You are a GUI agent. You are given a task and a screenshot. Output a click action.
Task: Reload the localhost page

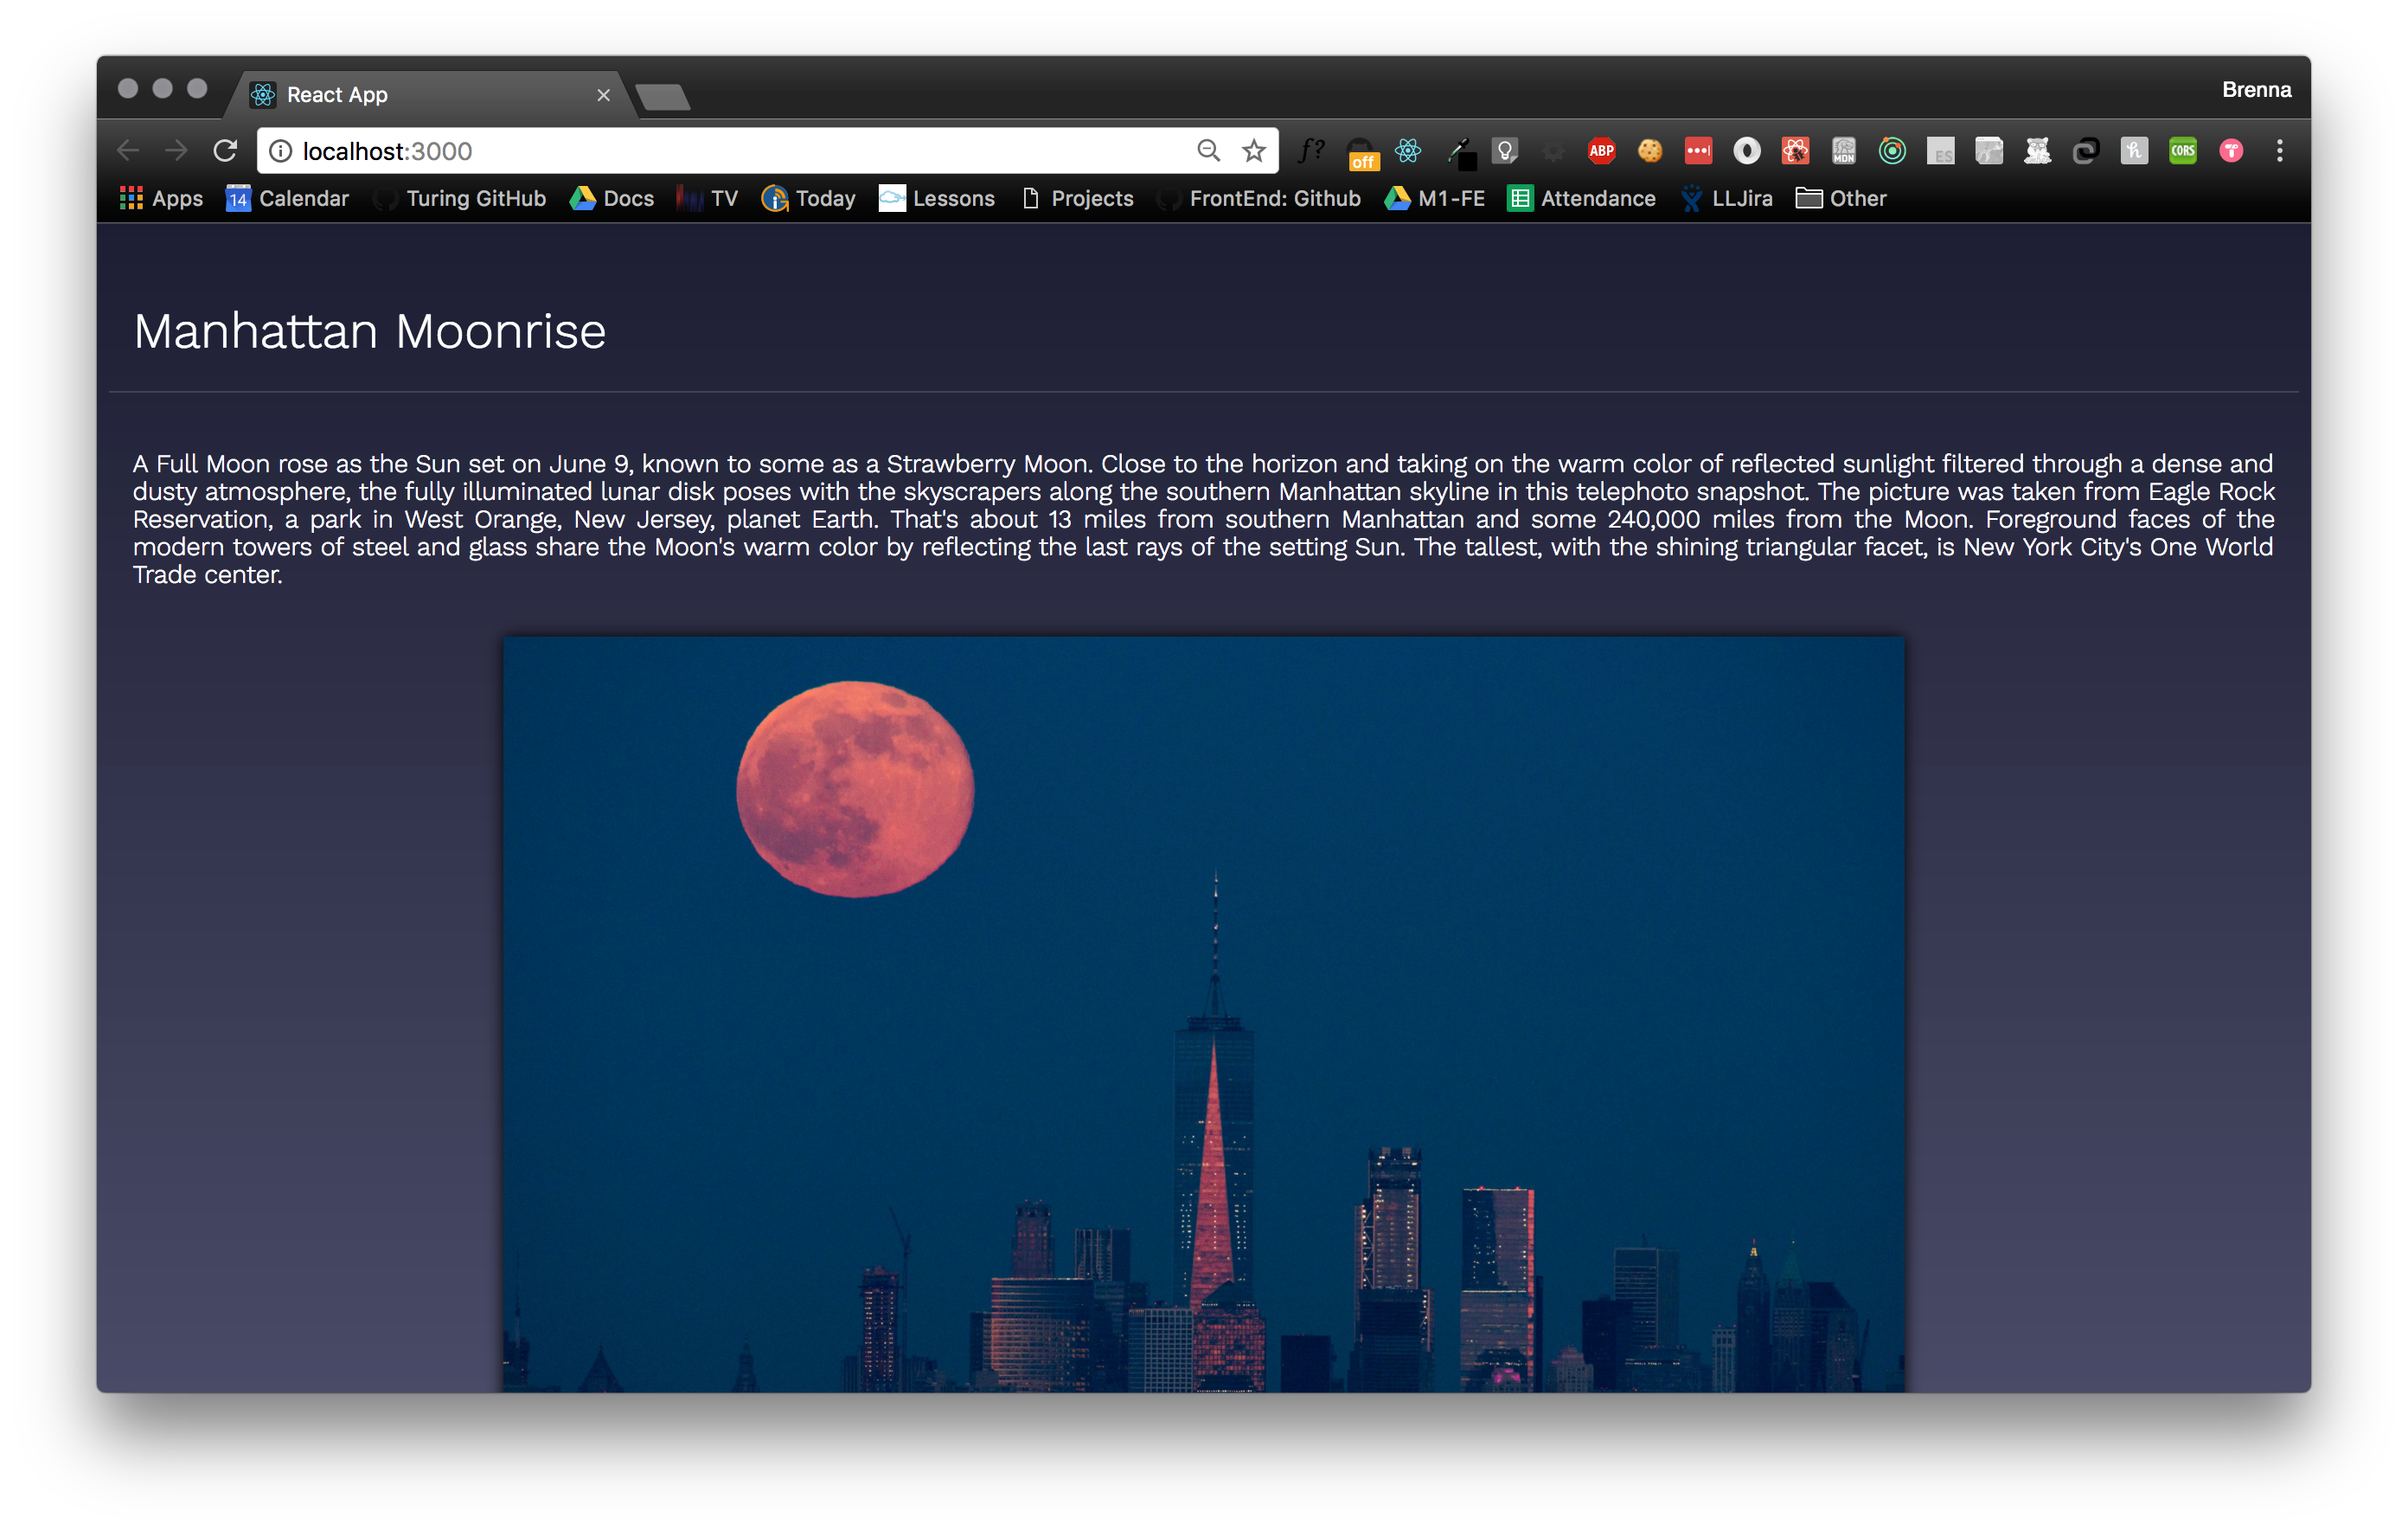tap(226, 151)
